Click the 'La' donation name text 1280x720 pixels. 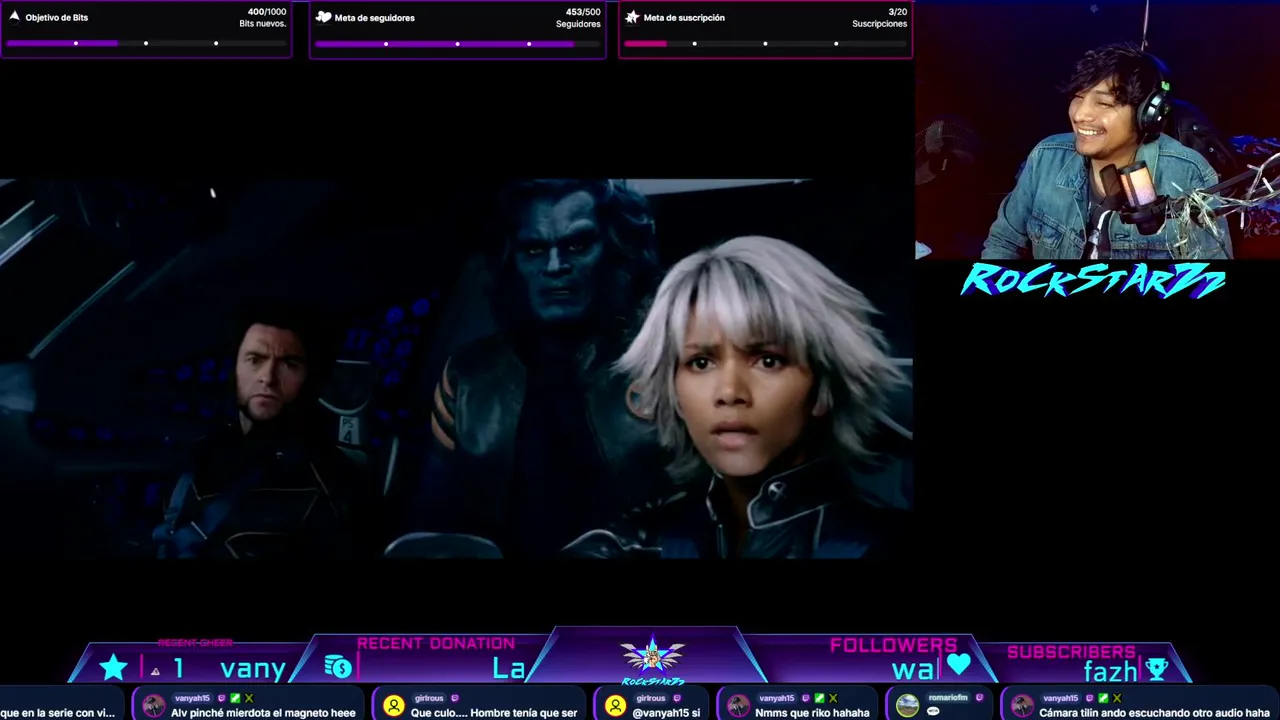point(509,668)
